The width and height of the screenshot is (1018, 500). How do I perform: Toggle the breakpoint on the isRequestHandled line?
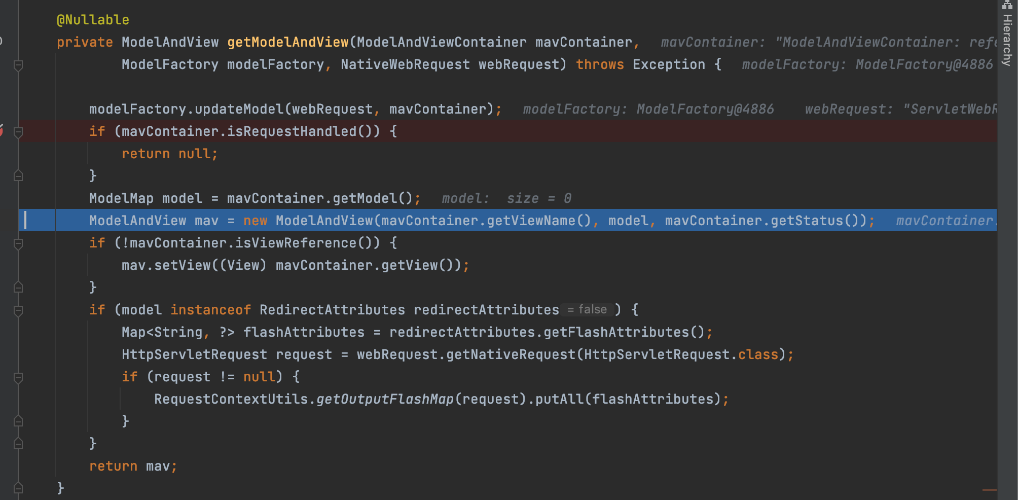(3, 131)
